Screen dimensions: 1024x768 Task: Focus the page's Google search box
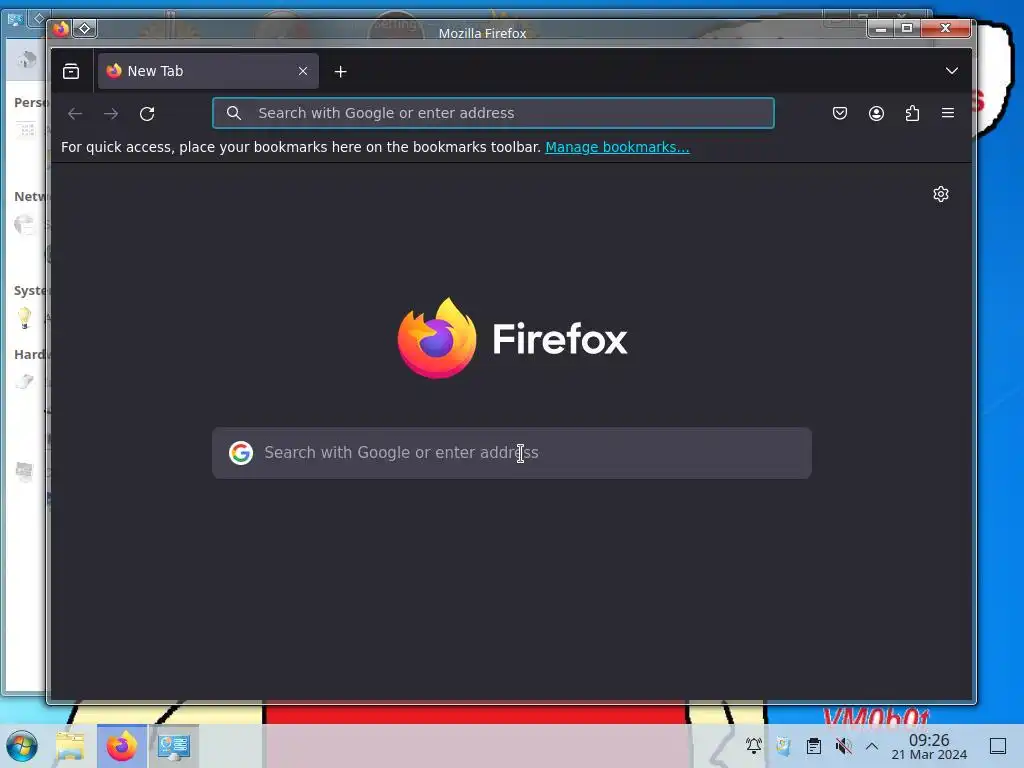pos(512,453)
